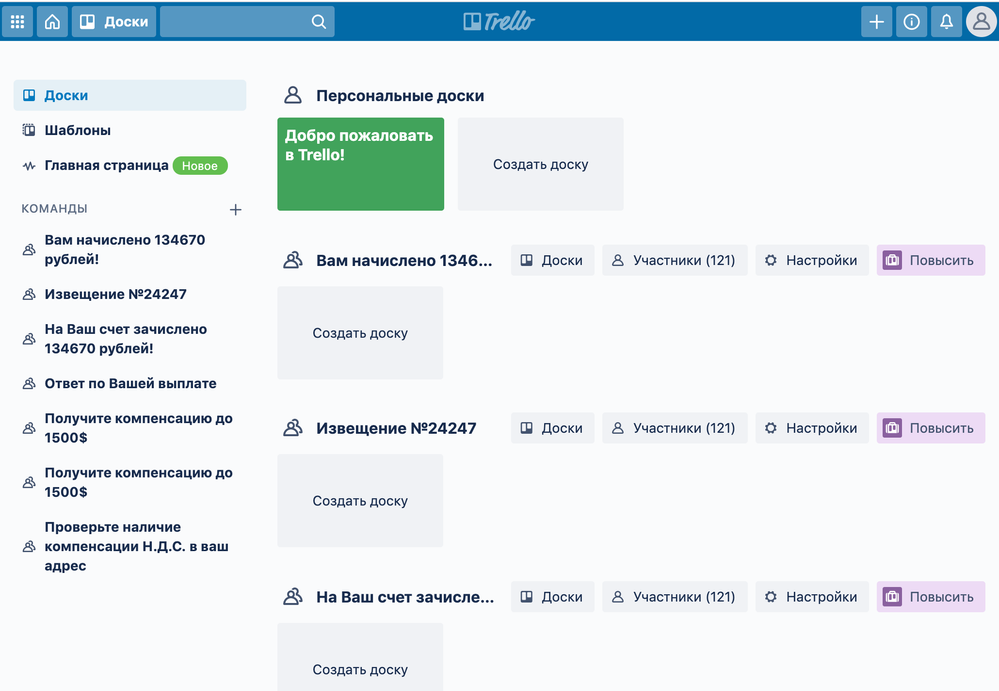
Task: Click the На Ваш счет зачисле... team heading
Action: [x=405, y=597]
